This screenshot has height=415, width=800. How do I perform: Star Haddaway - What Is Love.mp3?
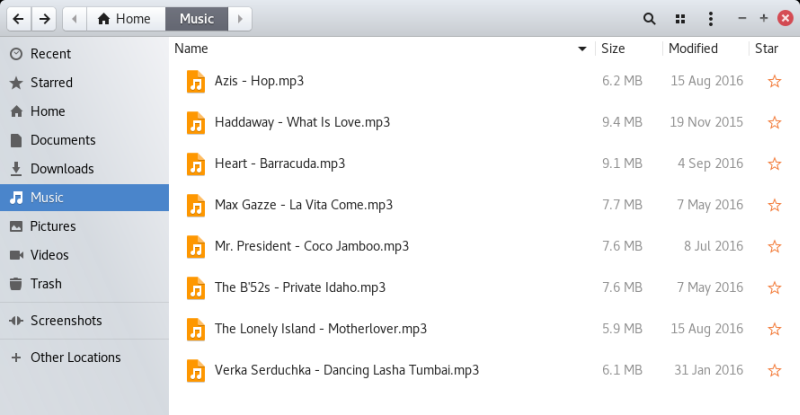pyautogui.click(x=774, y=123)
